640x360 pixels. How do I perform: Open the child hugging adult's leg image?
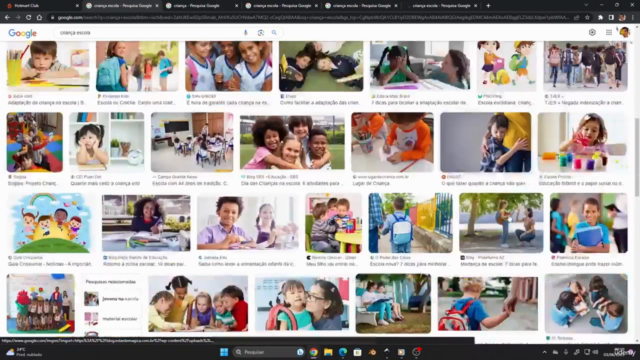tap(486, 142)
